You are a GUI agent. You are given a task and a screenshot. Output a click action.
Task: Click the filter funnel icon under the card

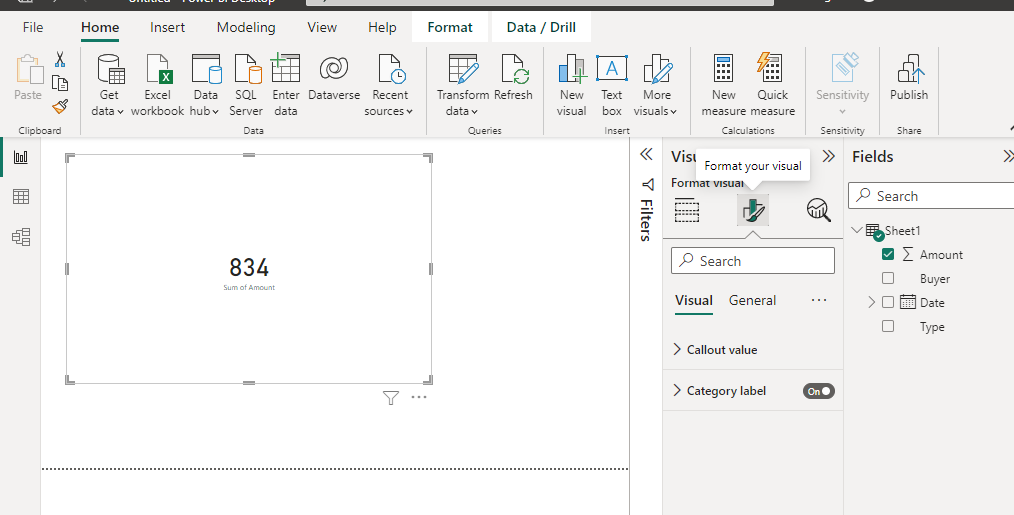pos(390,398)
